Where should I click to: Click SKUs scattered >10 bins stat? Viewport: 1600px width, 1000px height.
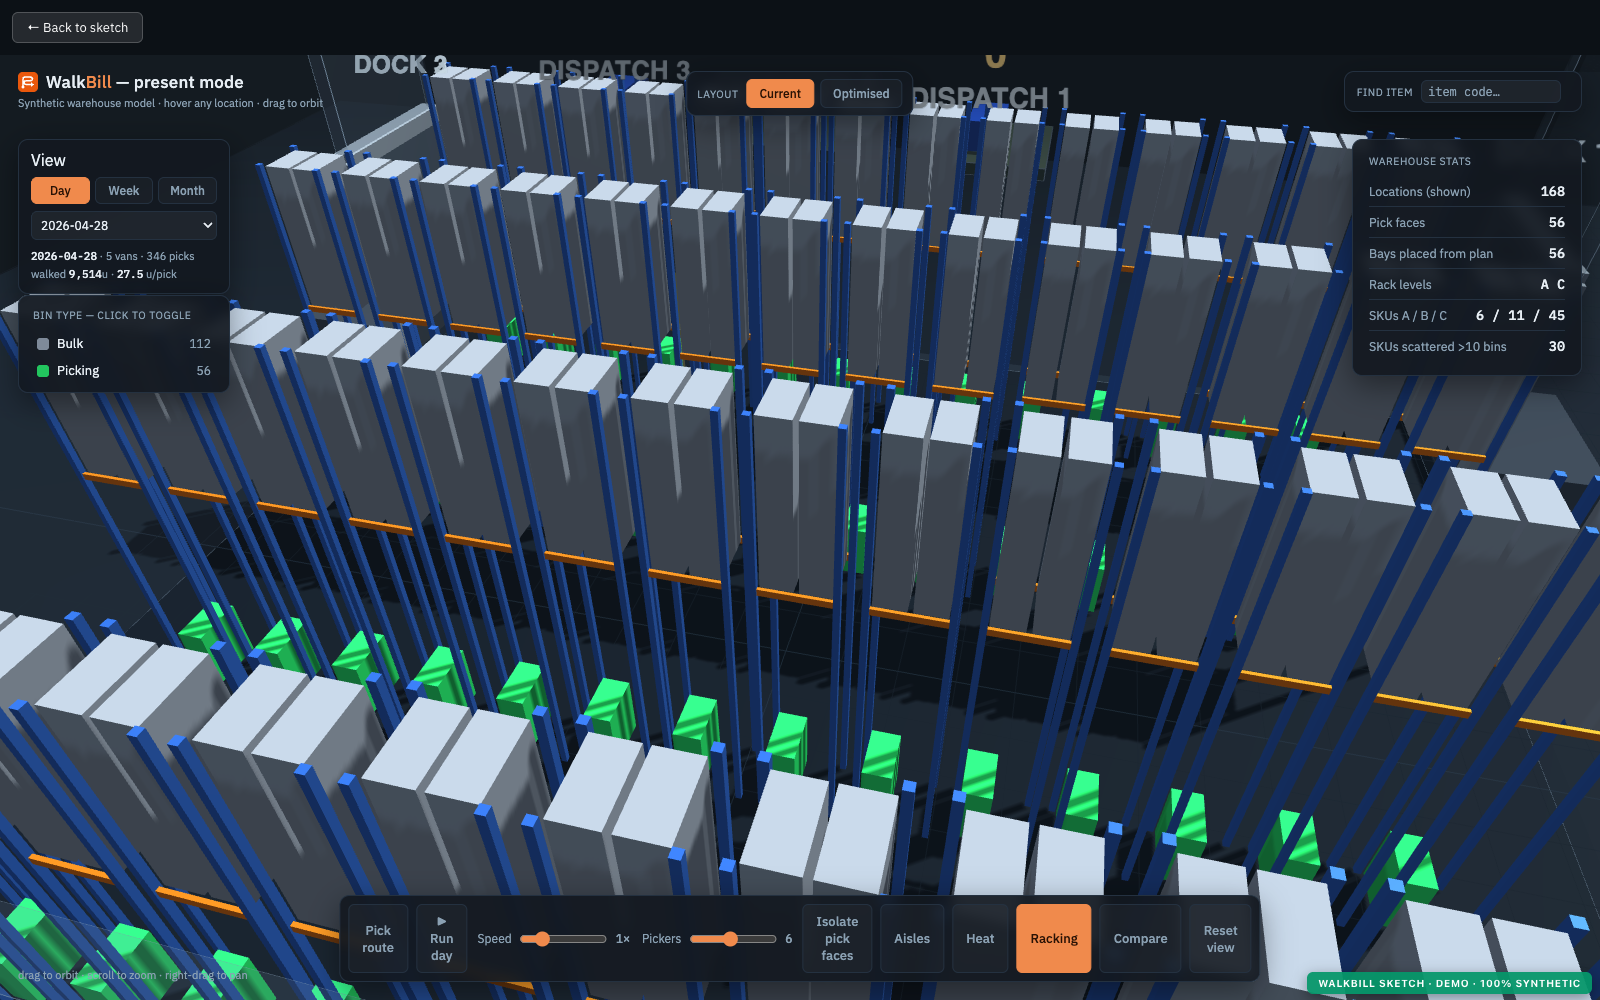[1467, 347]
